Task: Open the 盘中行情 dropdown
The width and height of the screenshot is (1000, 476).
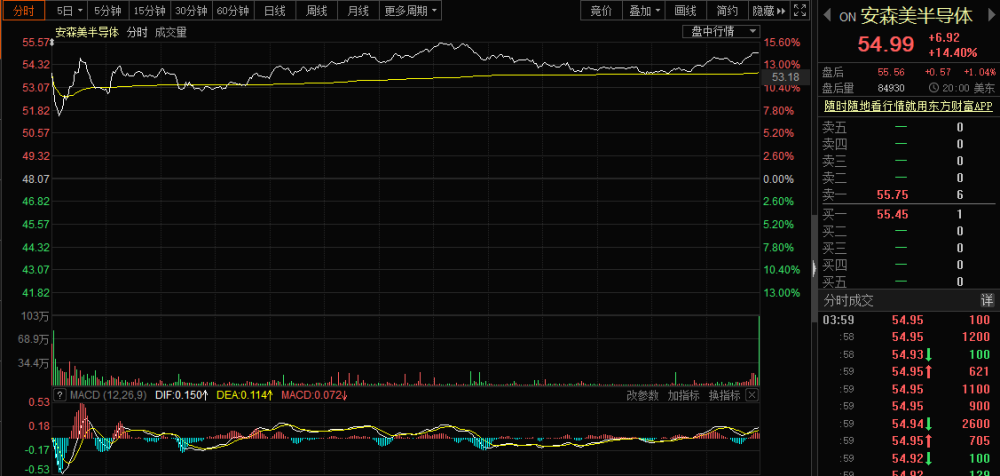Action: (x=721, y=31)
